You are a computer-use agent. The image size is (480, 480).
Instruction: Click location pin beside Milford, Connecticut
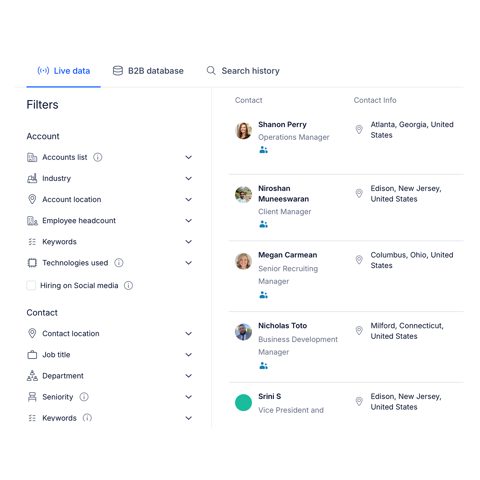pyautogui.click(x=359, y=330)
